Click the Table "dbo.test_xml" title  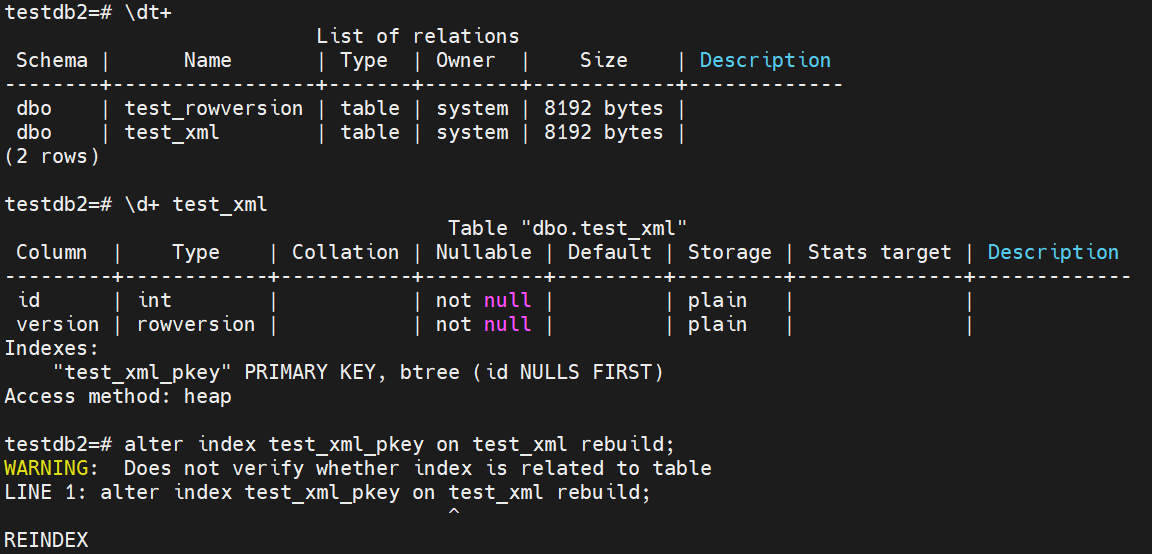567,229
